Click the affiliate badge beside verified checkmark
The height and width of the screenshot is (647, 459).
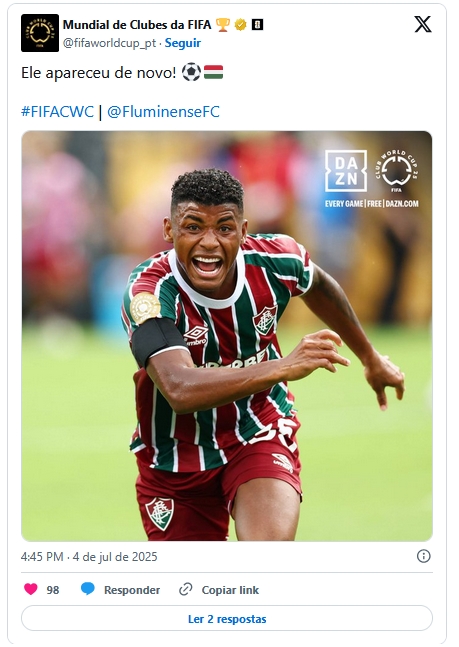258,25
